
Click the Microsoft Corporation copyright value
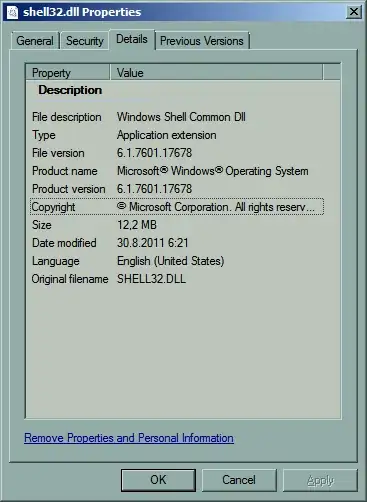tap(216, 207)
